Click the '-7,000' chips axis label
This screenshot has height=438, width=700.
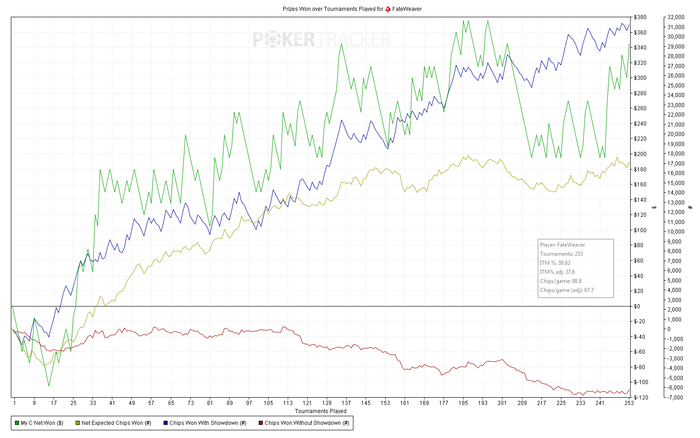coord(675,397)
